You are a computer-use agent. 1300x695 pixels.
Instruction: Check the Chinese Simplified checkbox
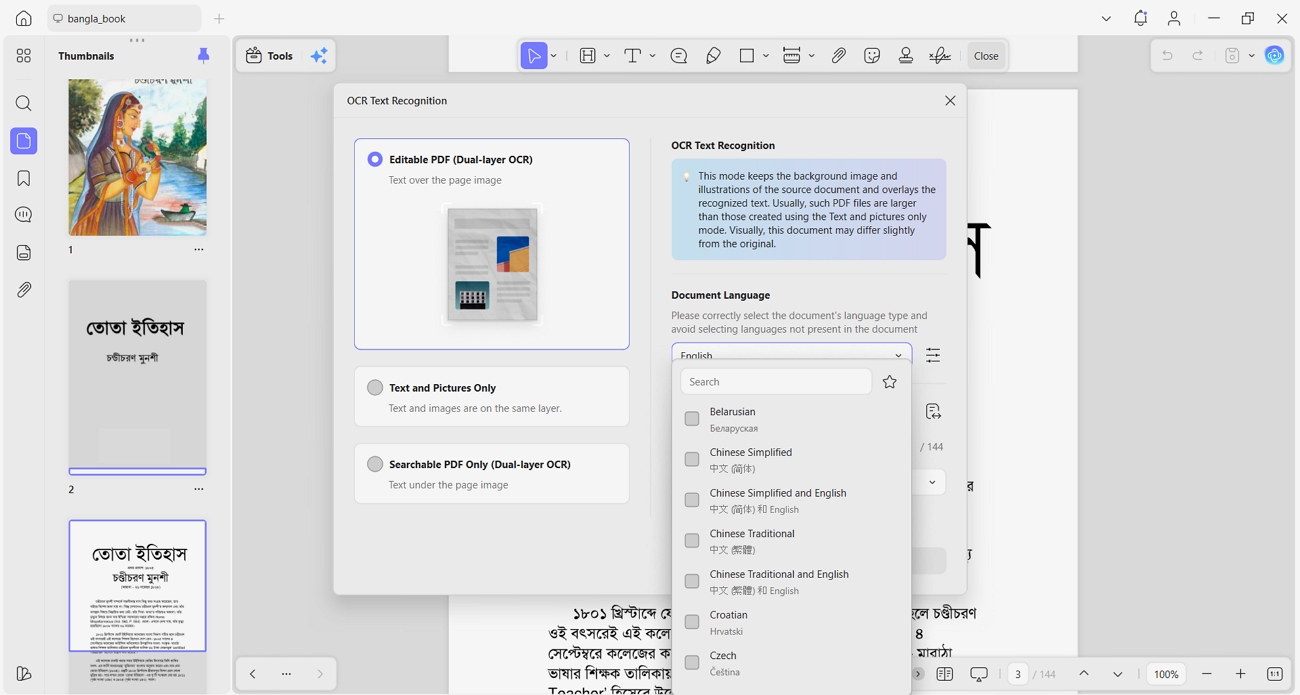tap(692, 460)
